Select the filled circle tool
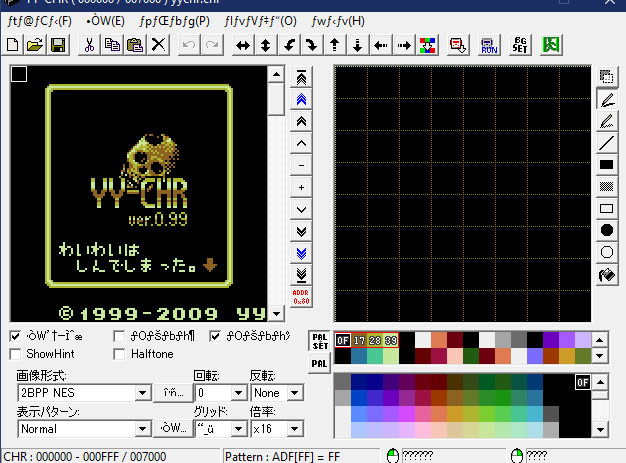 (606, 230)
